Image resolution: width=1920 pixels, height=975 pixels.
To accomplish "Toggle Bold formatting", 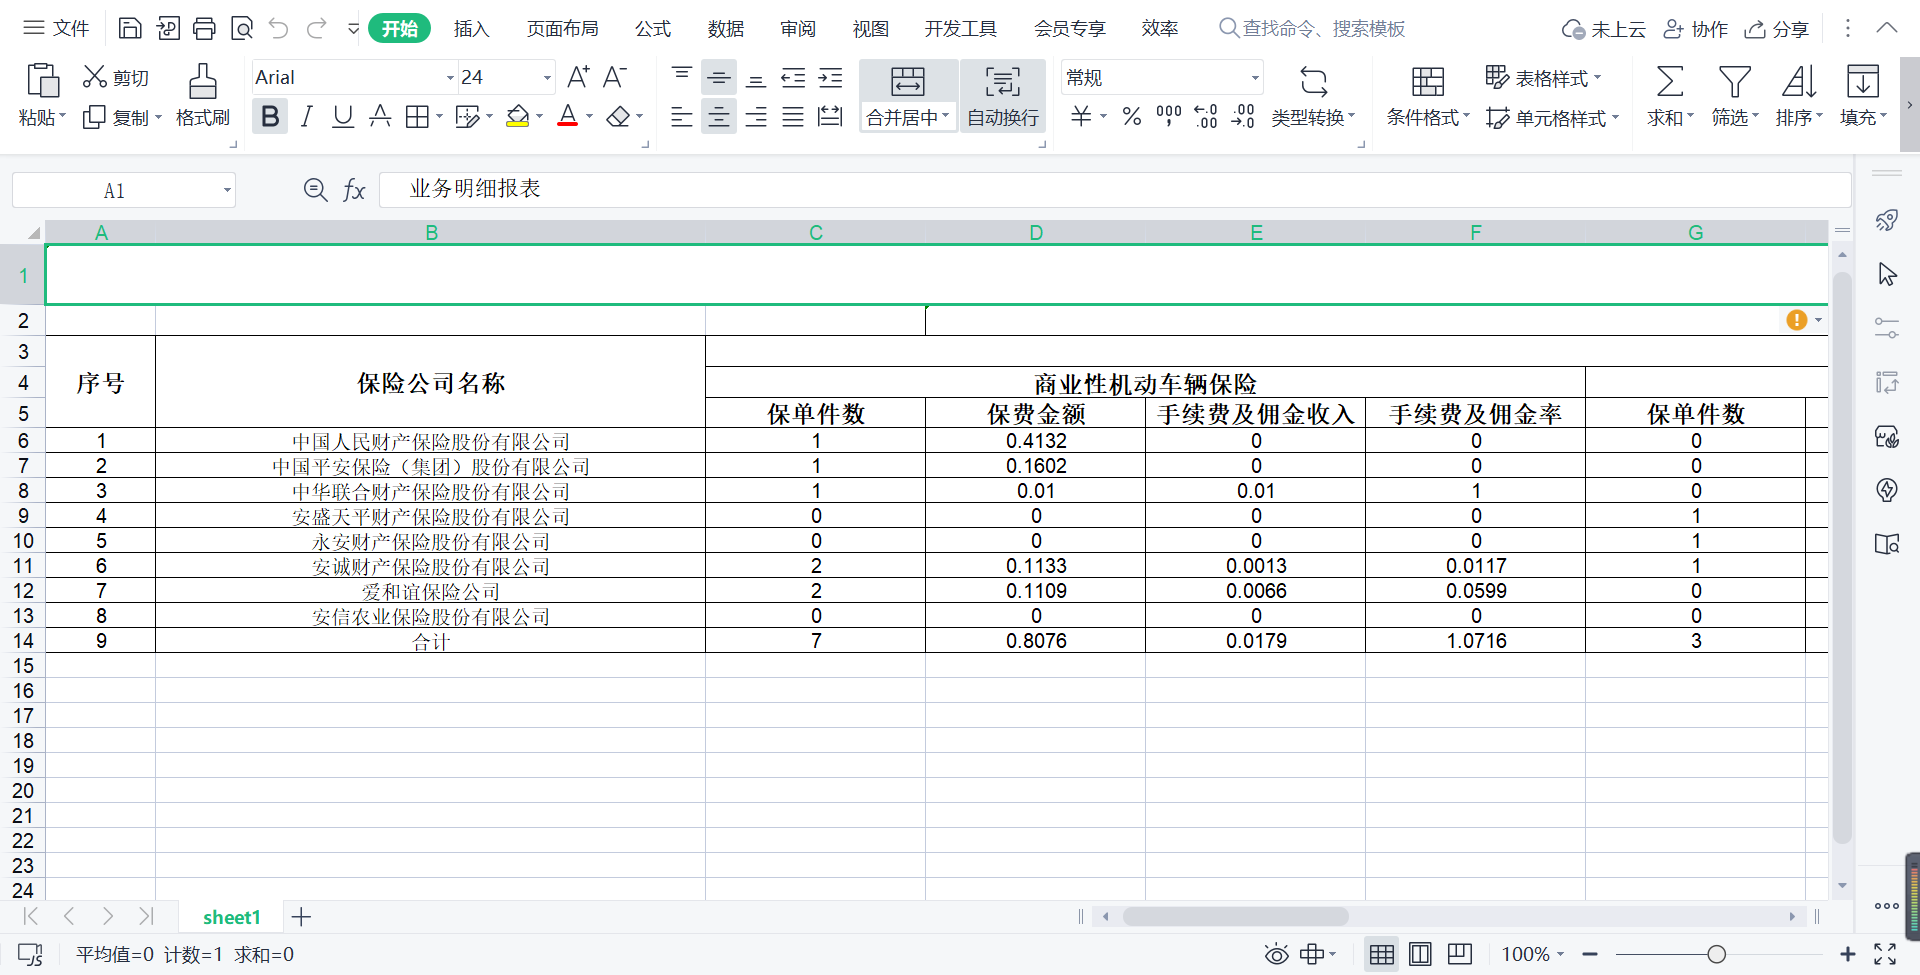I will click(x=270, y=117).
